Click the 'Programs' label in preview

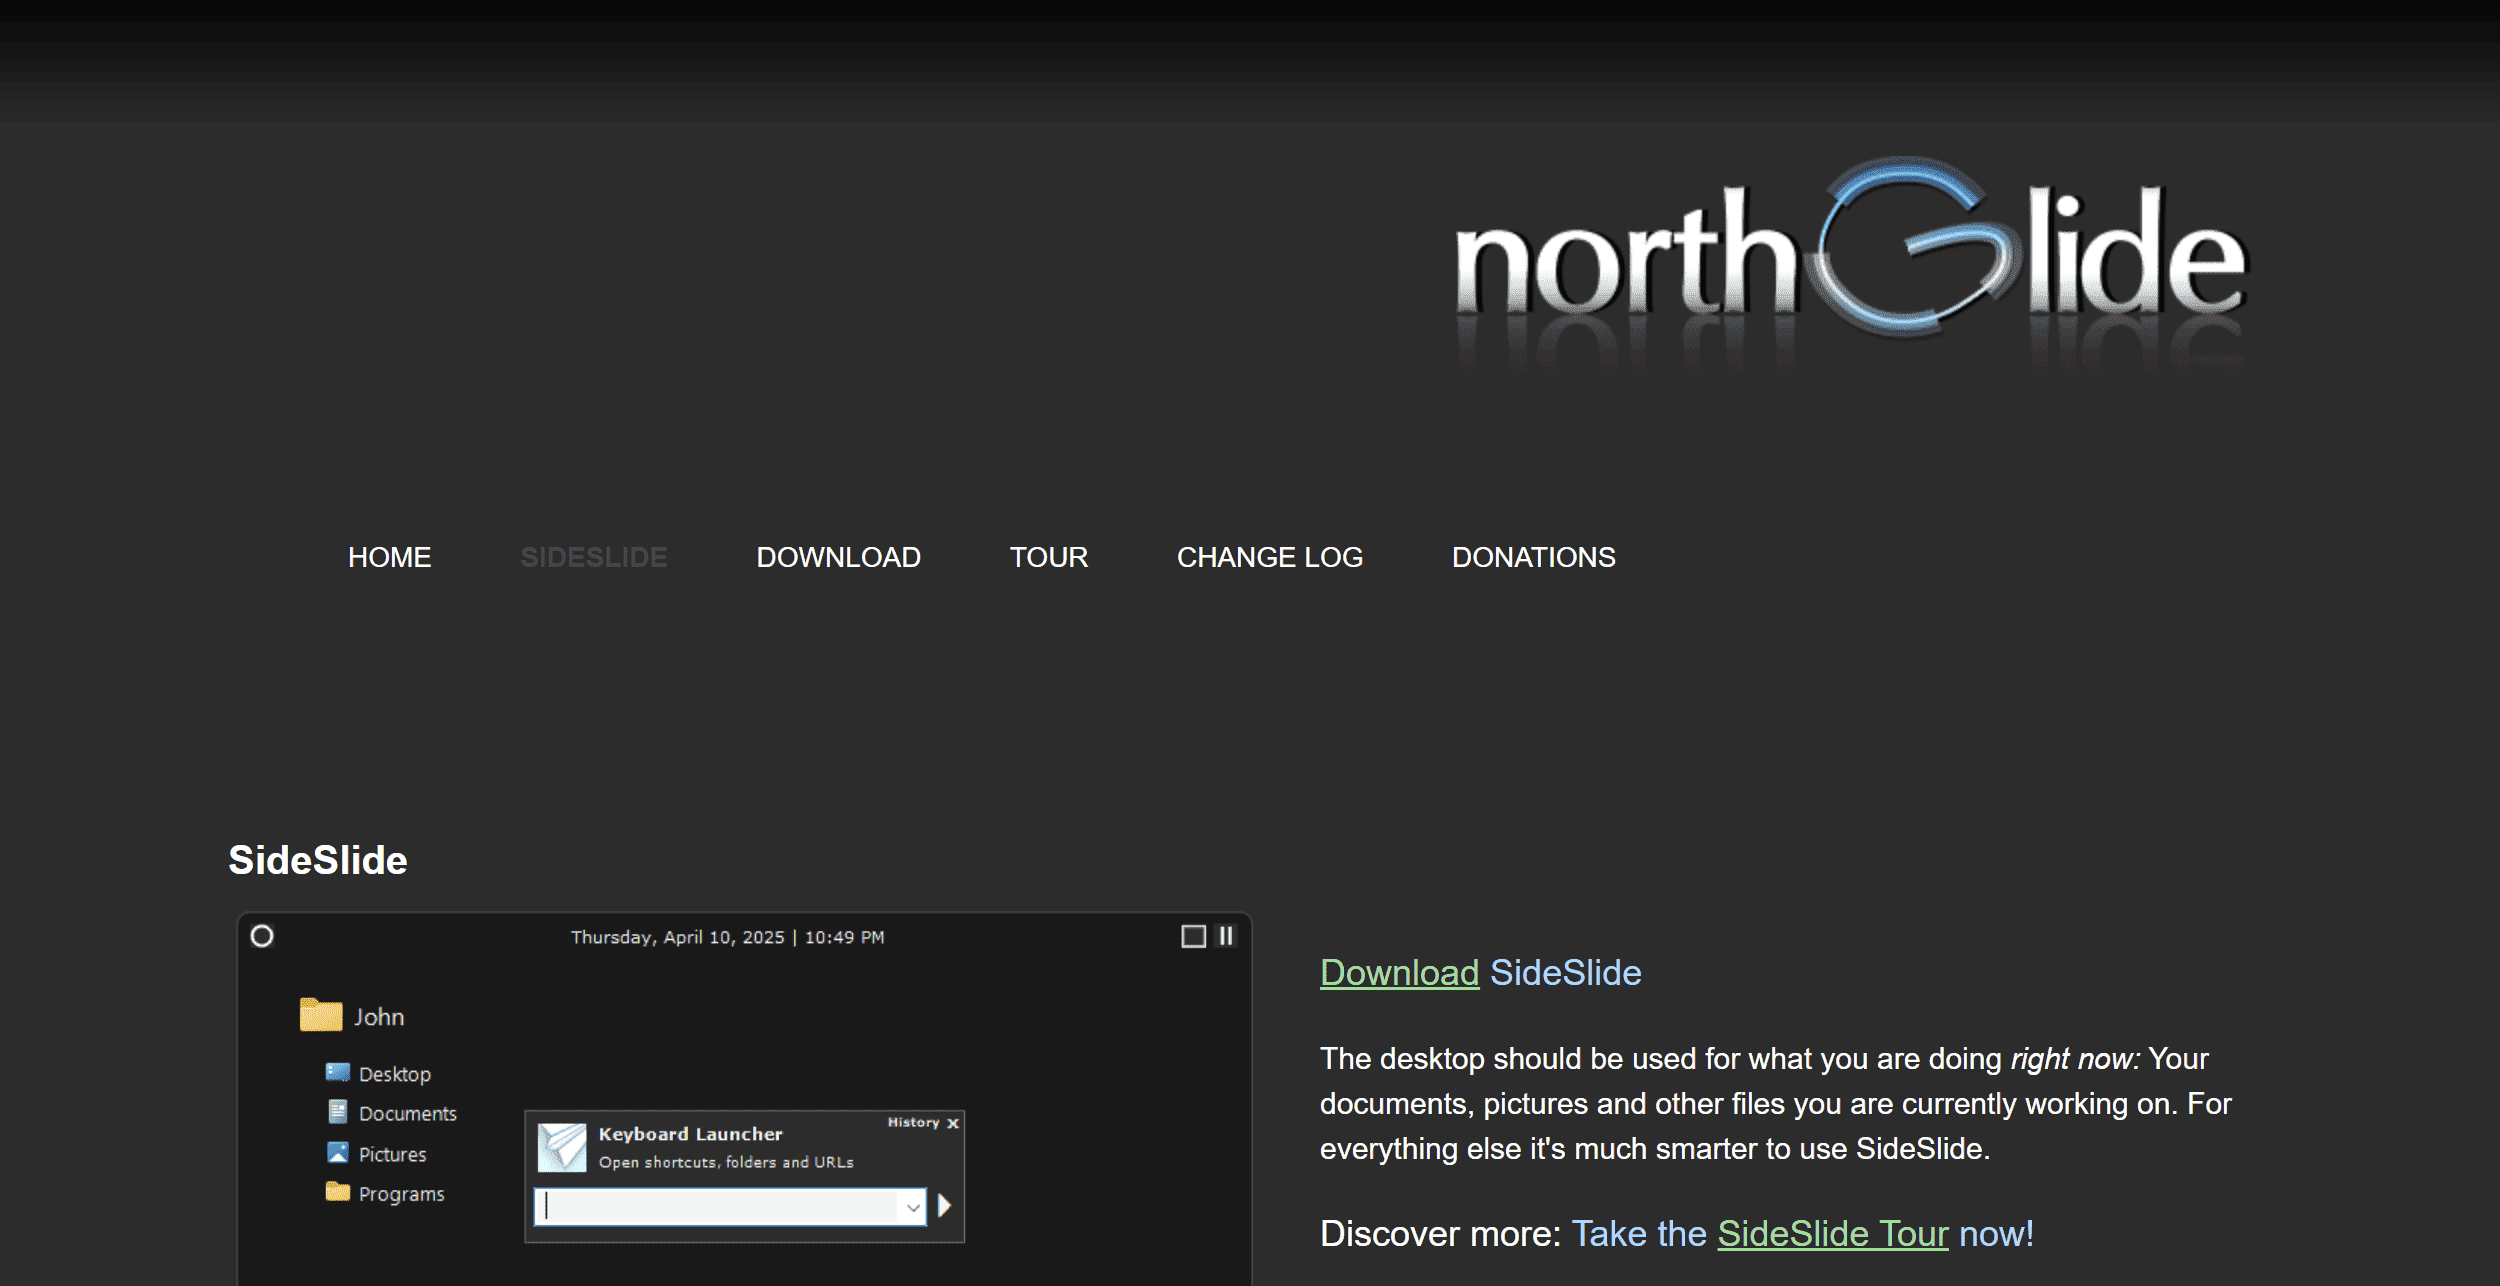(401, 1194)
